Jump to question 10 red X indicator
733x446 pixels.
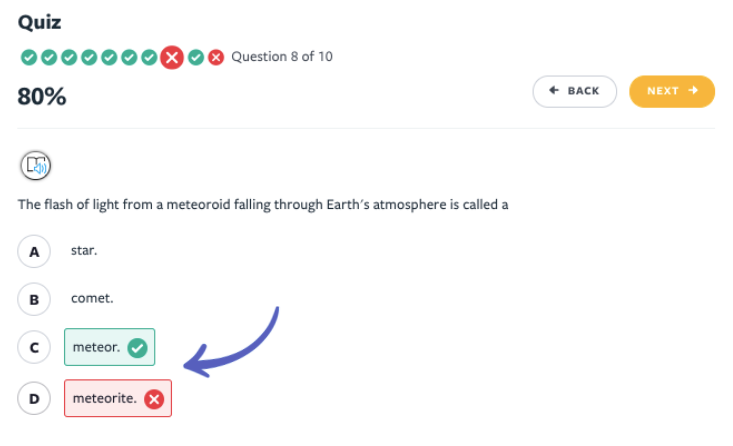[216, 57]
